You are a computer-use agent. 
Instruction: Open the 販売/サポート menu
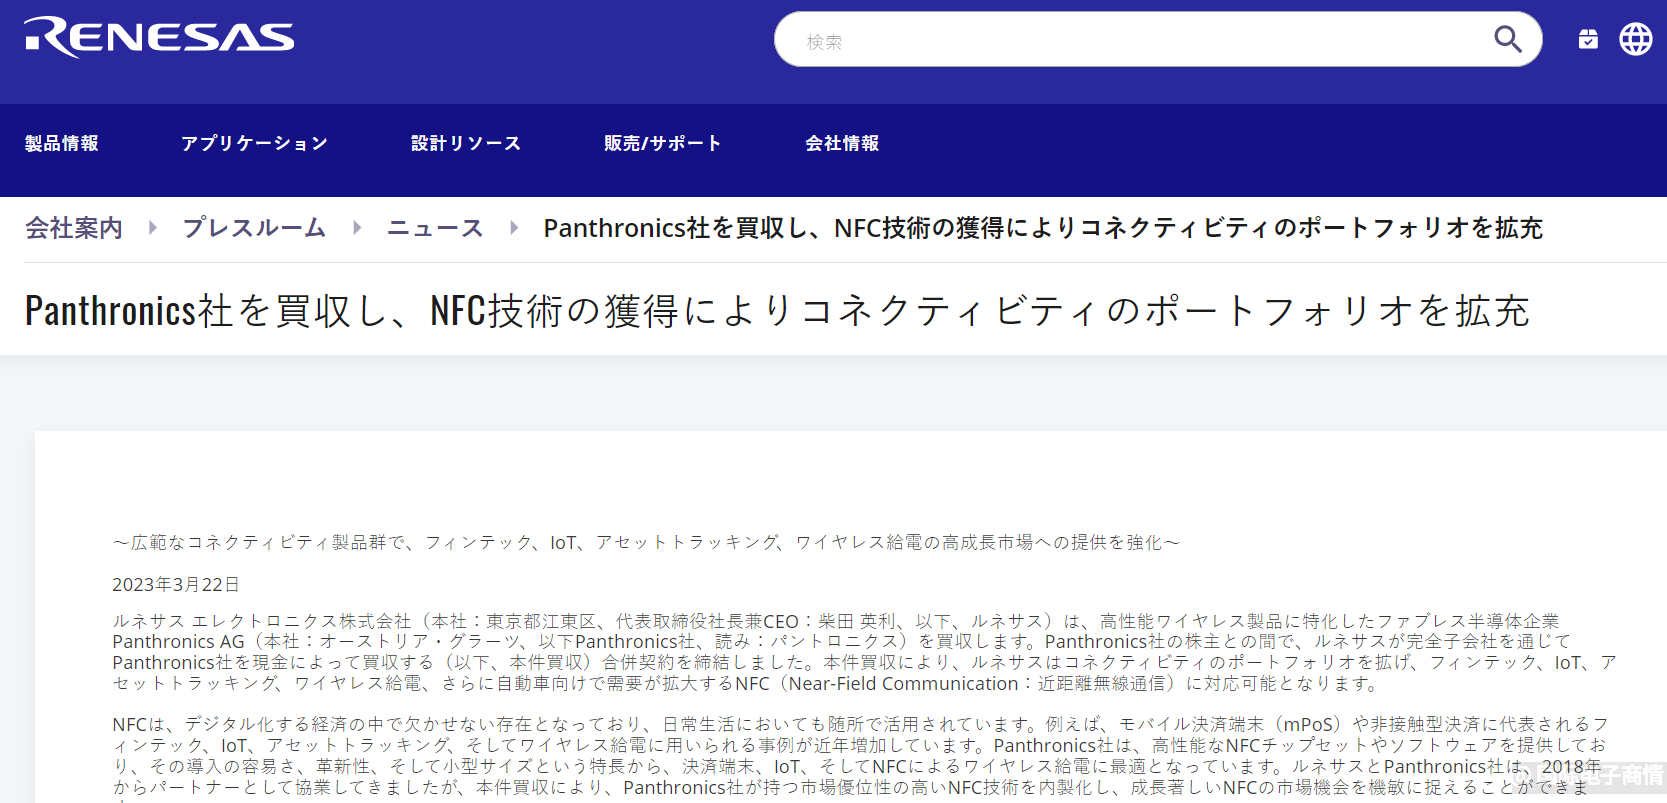tap(662, 143)
